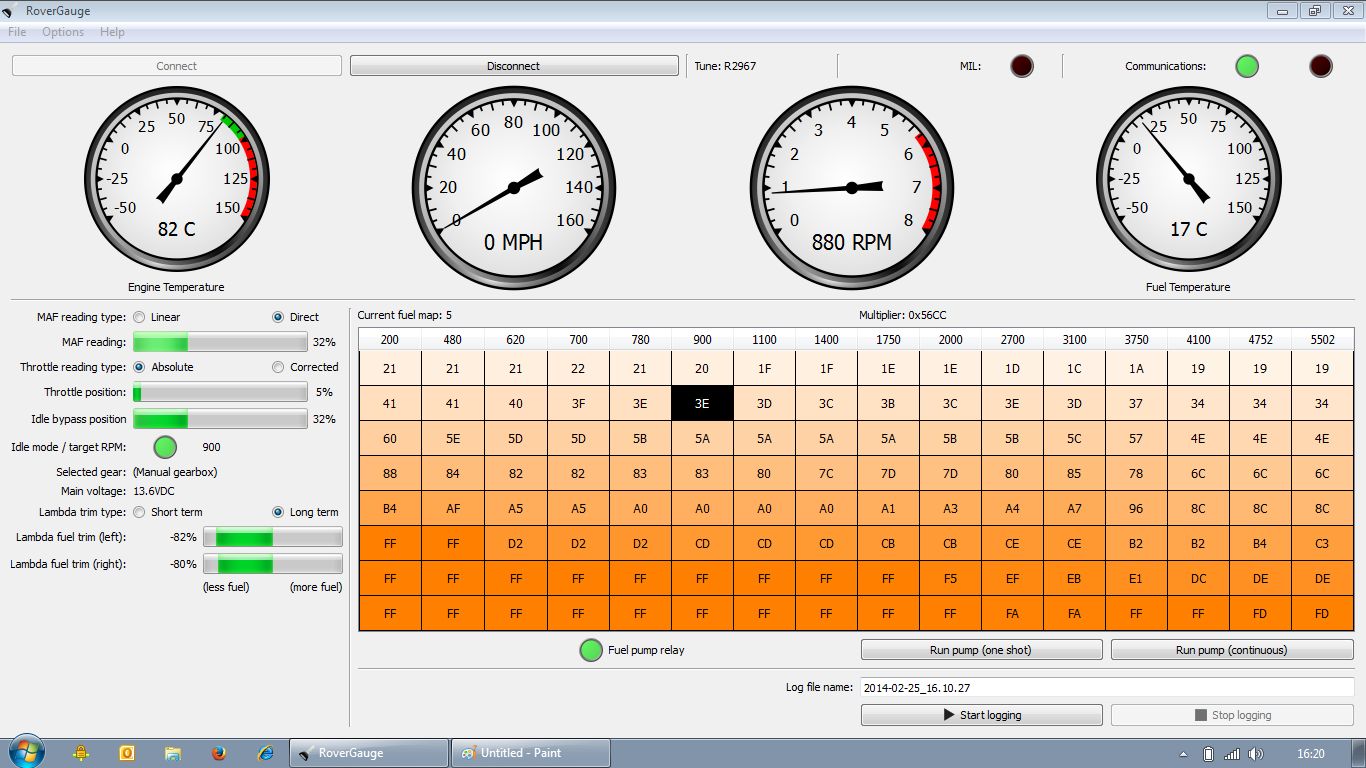Screen dimensions: 1366x768
Task: Click the 16:20 taskbar clock
Action: [1310, 754]
